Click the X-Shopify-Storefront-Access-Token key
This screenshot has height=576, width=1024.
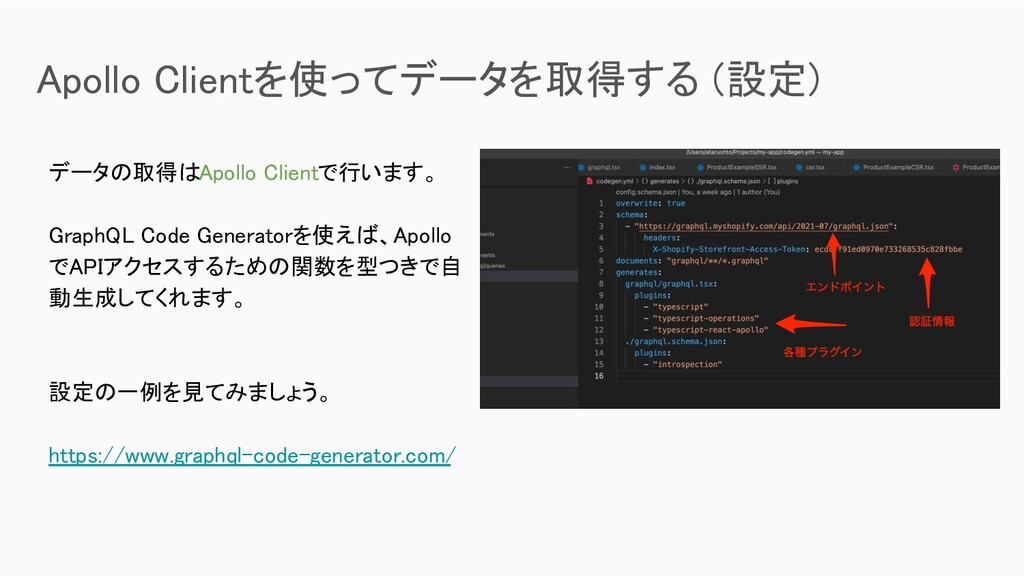(x=731, y=249)
